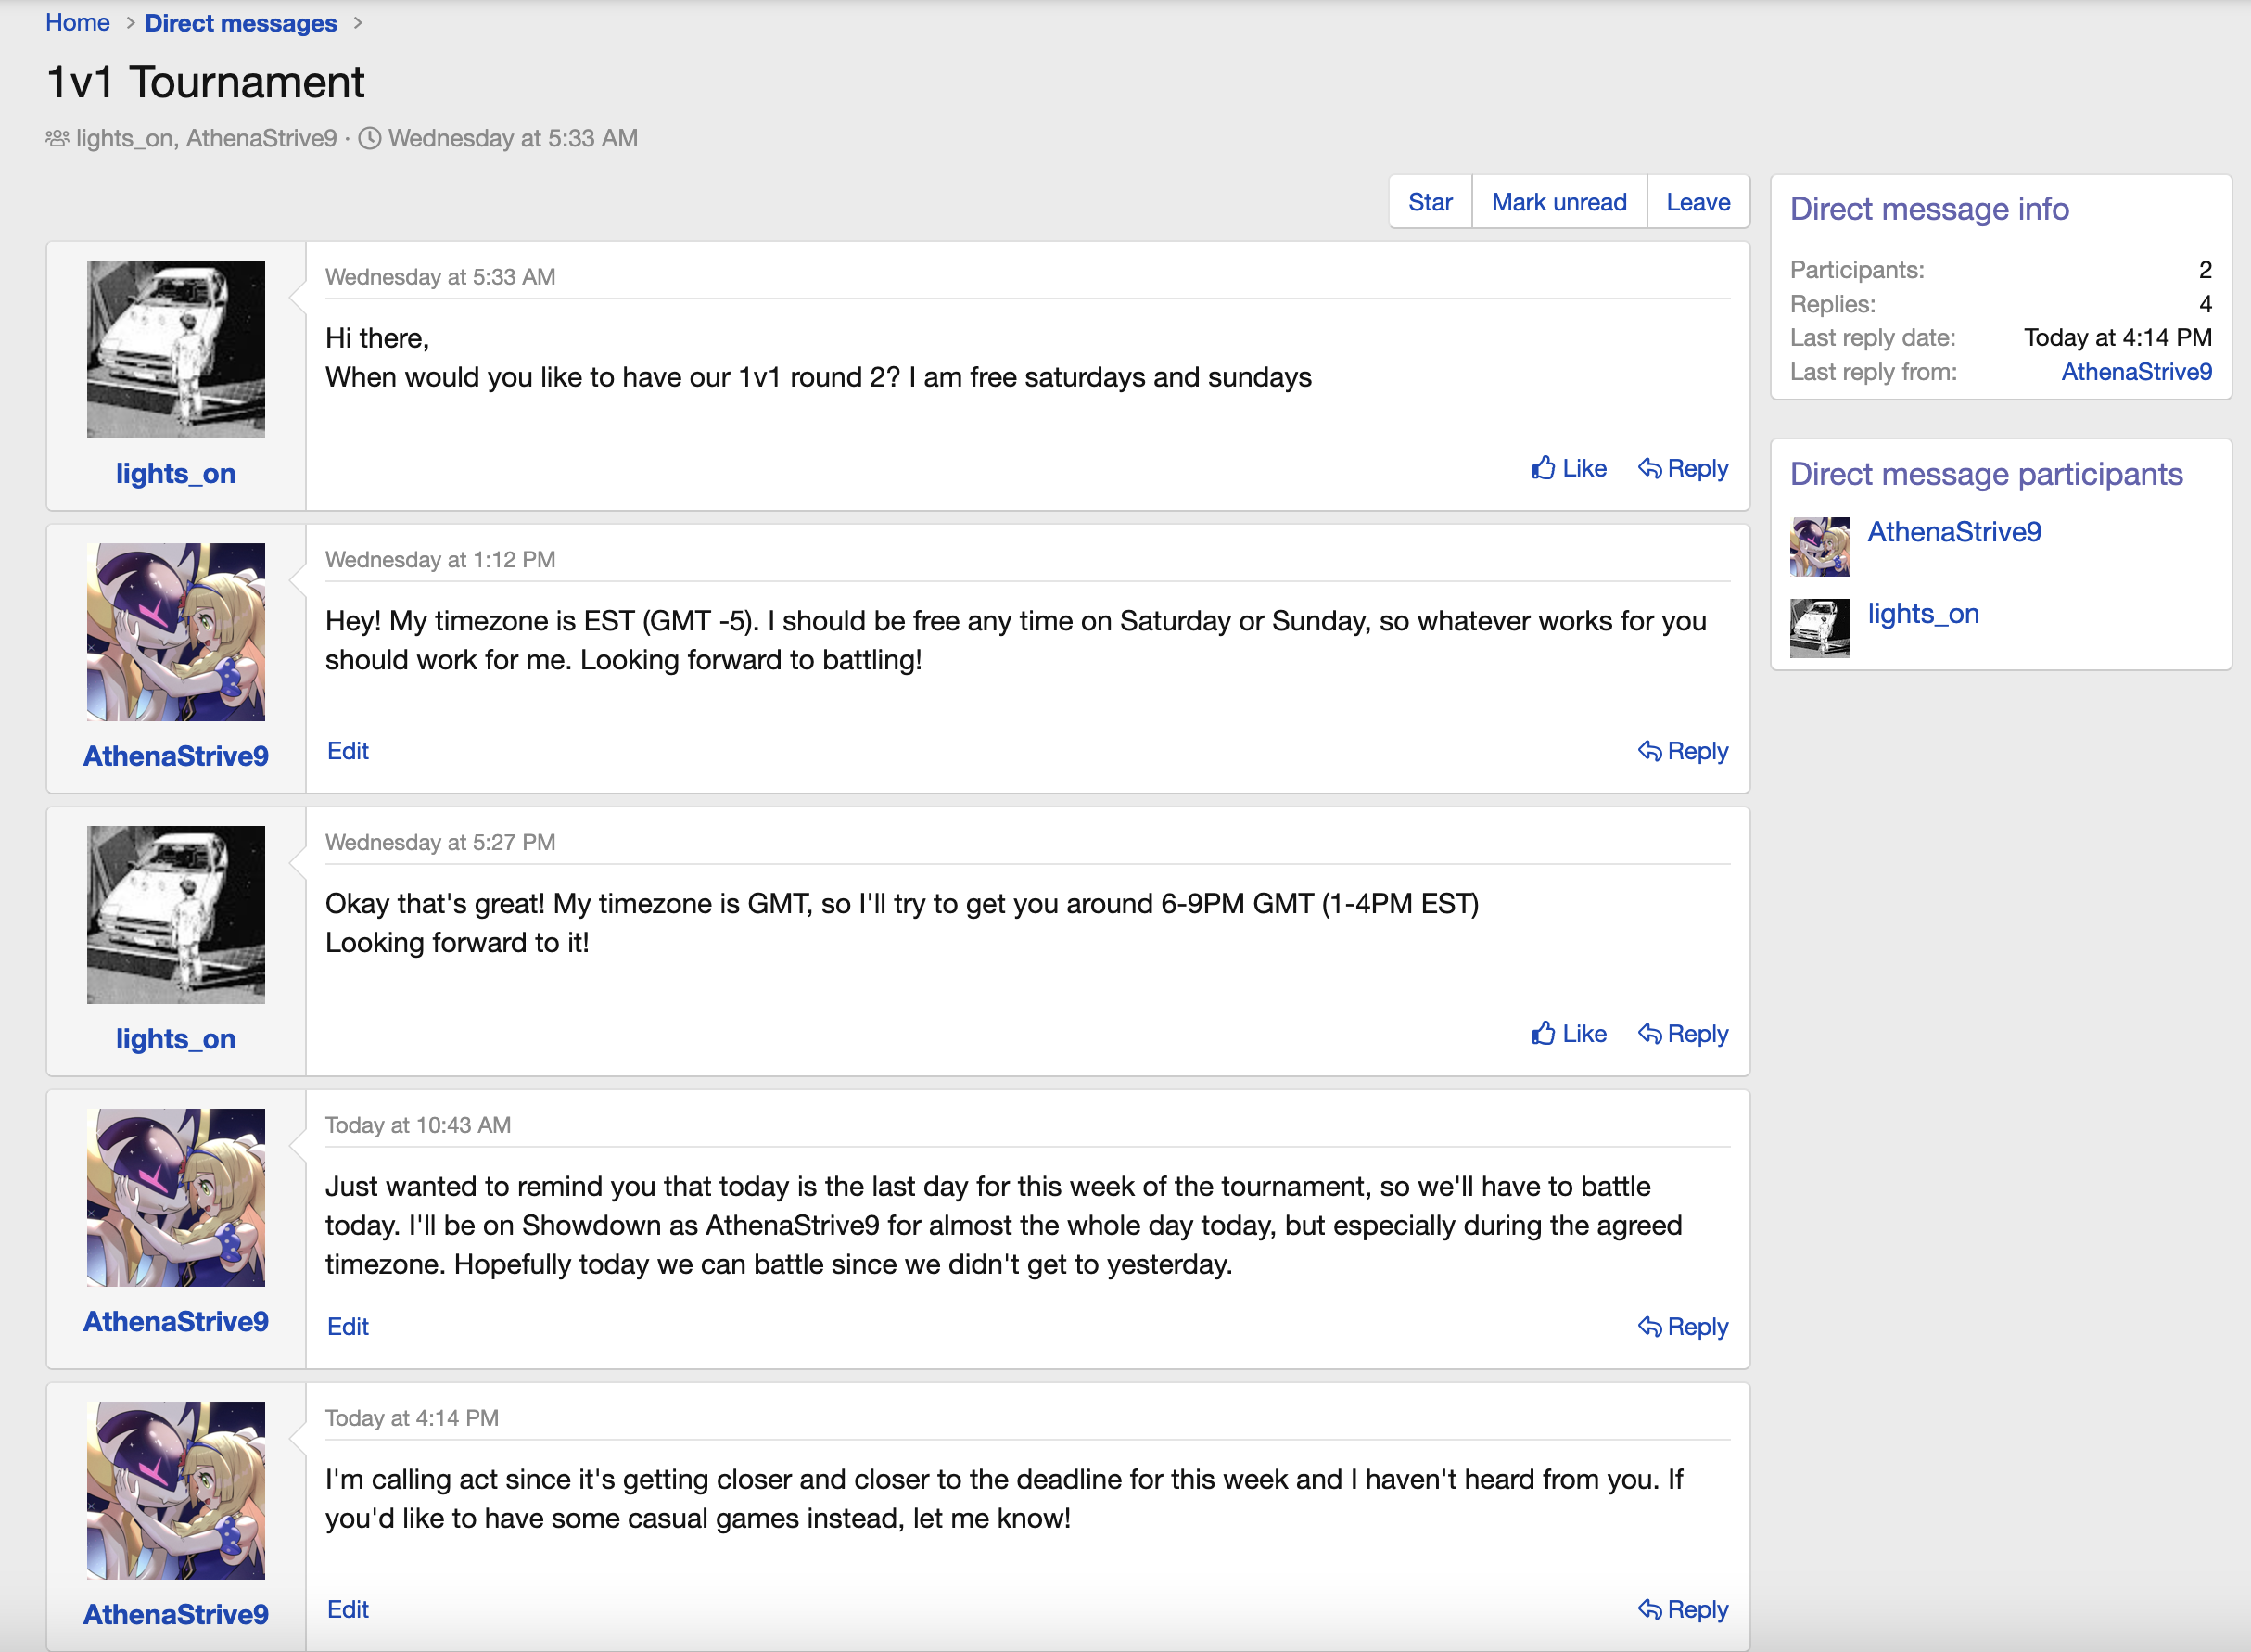The width and height of the screenshot is (2251, 1652).
Task: Go to Home breadcrumb
Action: coord(77,22)
